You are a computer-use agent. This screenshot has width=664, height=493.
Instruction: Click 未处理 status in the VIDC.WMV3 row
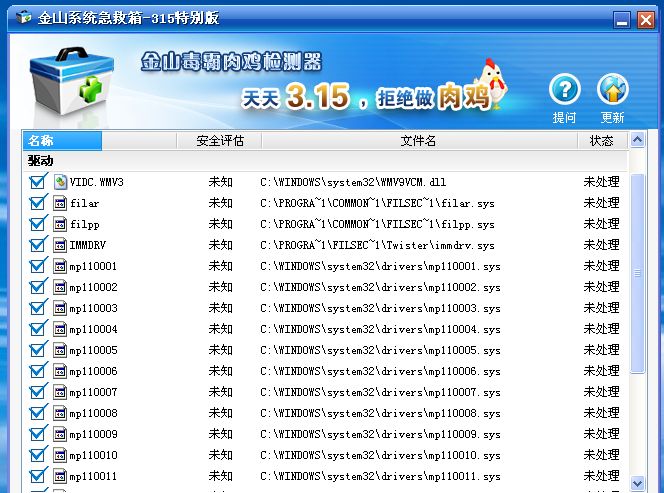pos(602,182)
